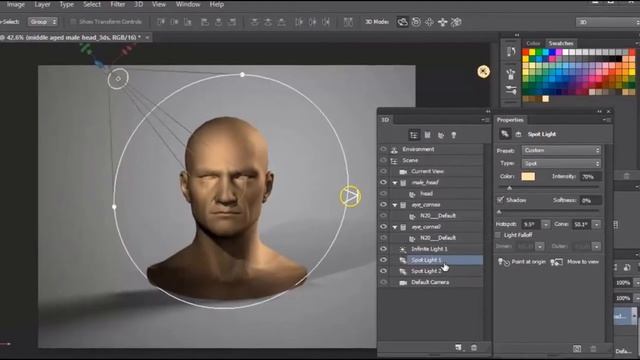
Task: Select Default Camera in 3D panel
Action: 430,282
